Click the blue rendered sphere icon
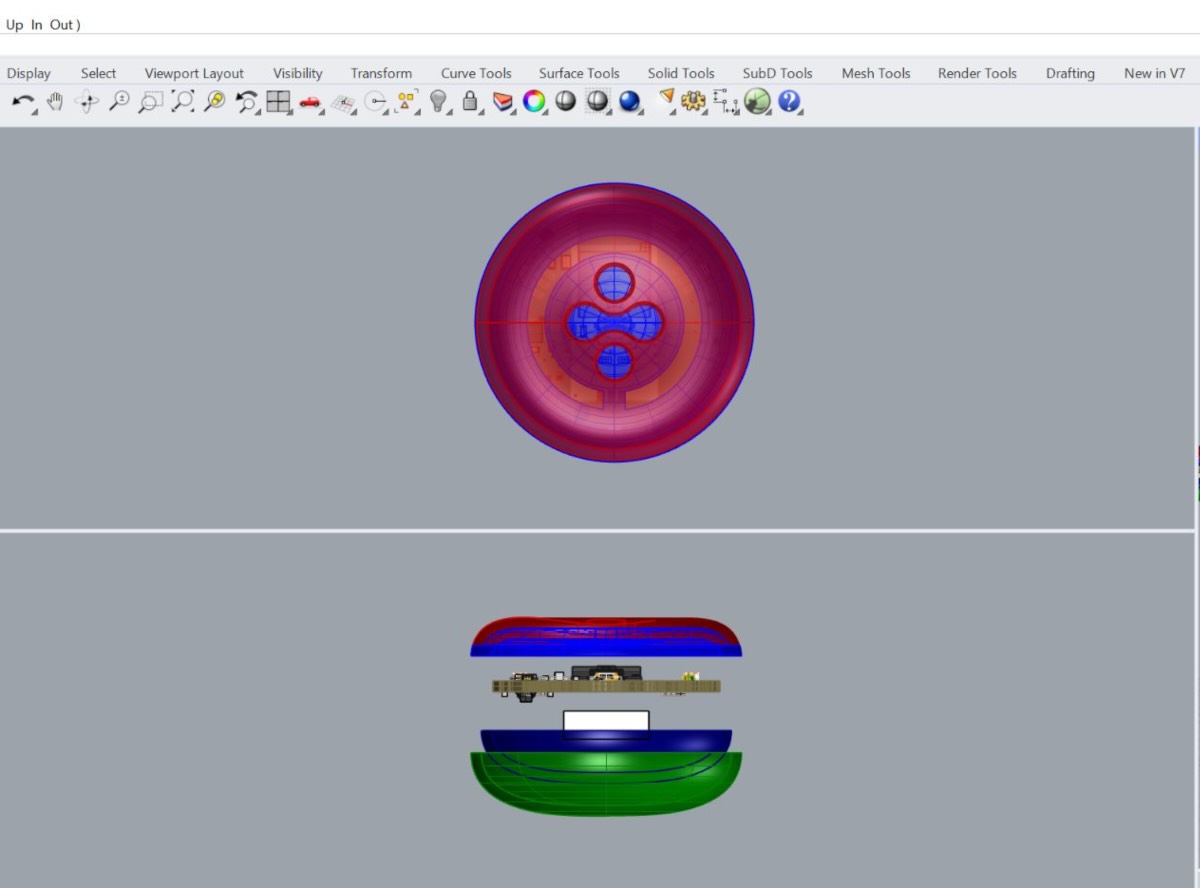Image resolution: width=1200 pixels, height=888 pixels. click(629, 101)
